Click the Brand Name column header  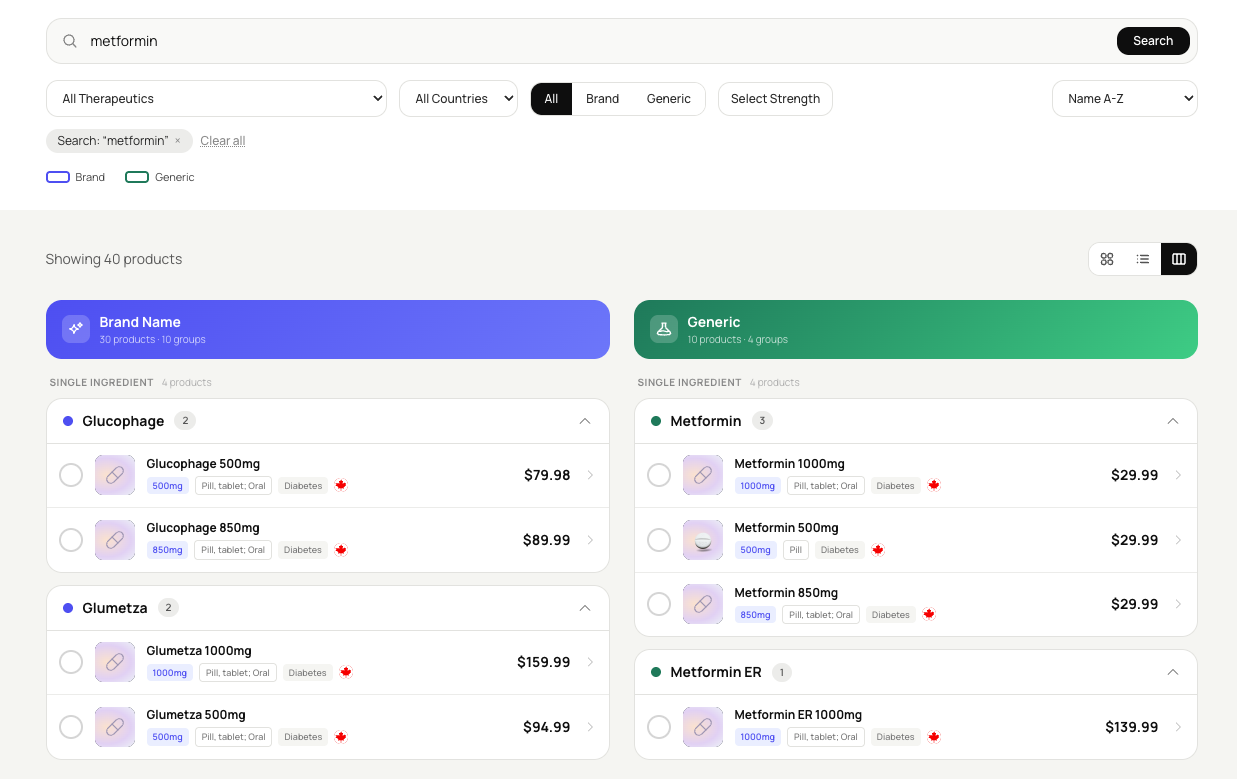pyautogui.click(x=328, y=329)
